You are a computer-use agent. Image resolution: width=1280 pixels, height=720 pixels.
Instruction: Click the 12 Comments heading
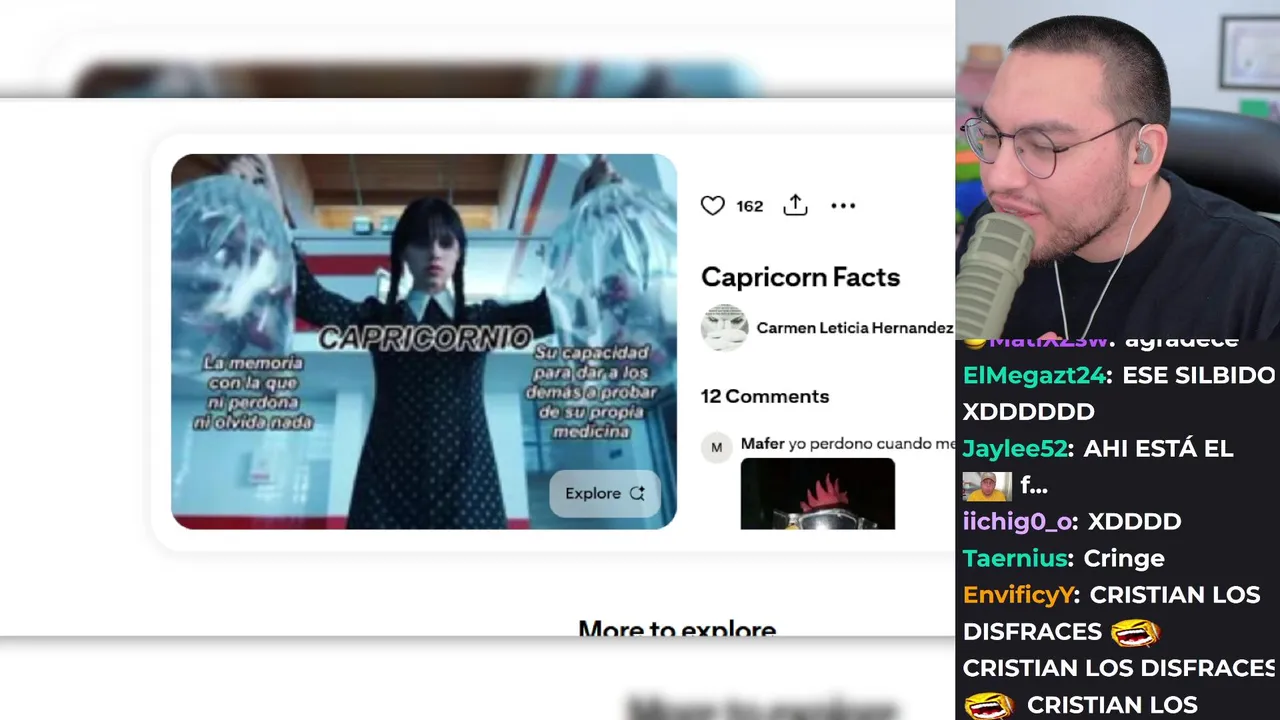[765, 396]
